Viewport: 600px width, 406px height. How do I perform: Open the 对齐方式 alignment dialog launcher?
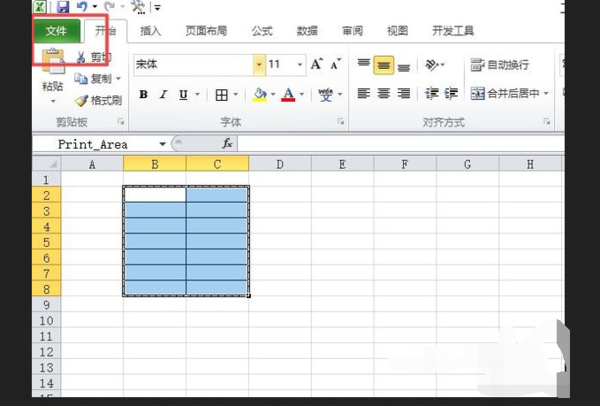click(547, 122)
